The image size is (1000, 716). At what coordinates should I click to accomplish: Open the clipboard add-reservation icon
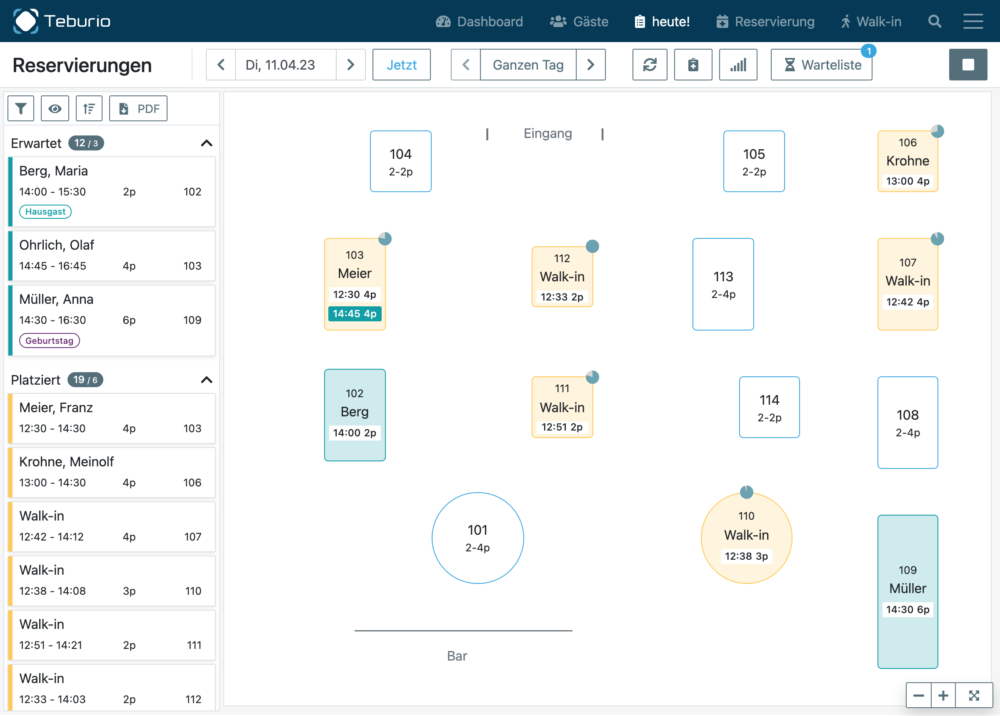tap(692, 65)
